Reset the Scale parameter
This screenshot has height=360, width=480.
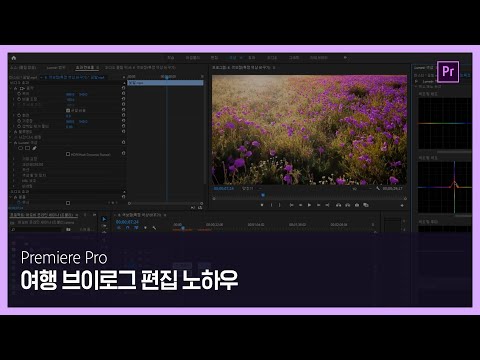click(123, 99)
